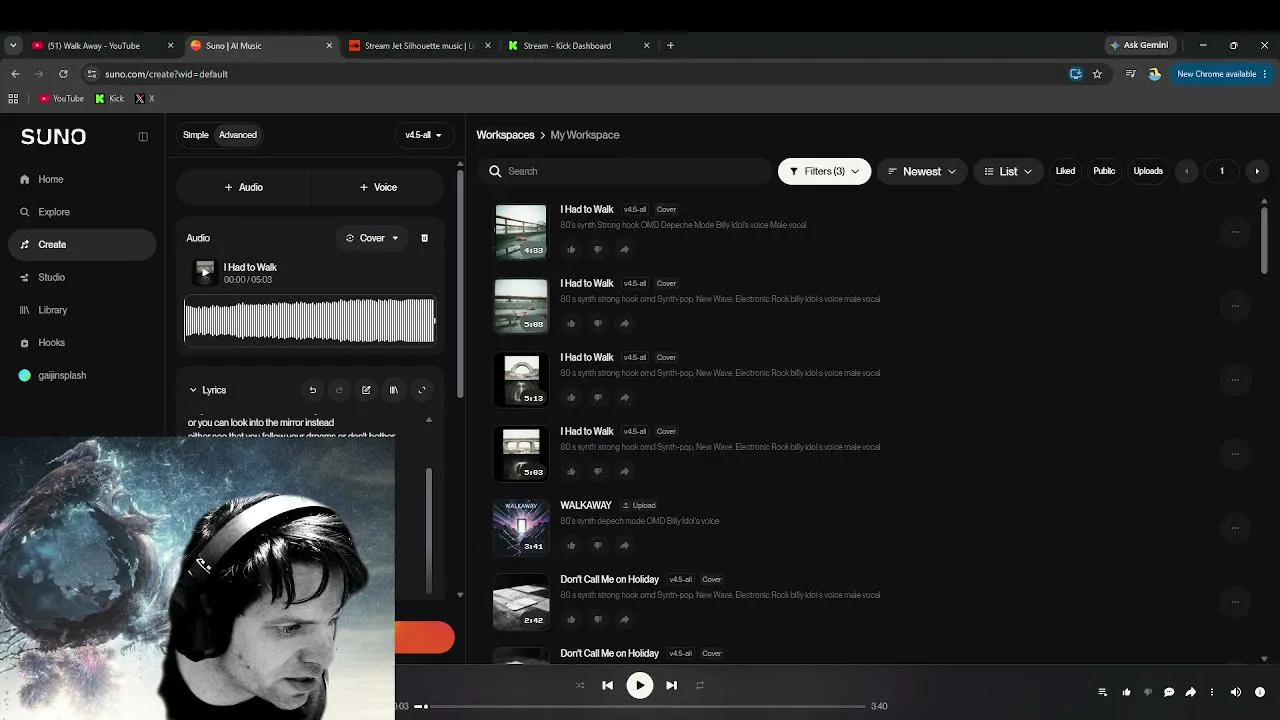
Task: Expand lyrics editor to full view
Action: (422, 390)
